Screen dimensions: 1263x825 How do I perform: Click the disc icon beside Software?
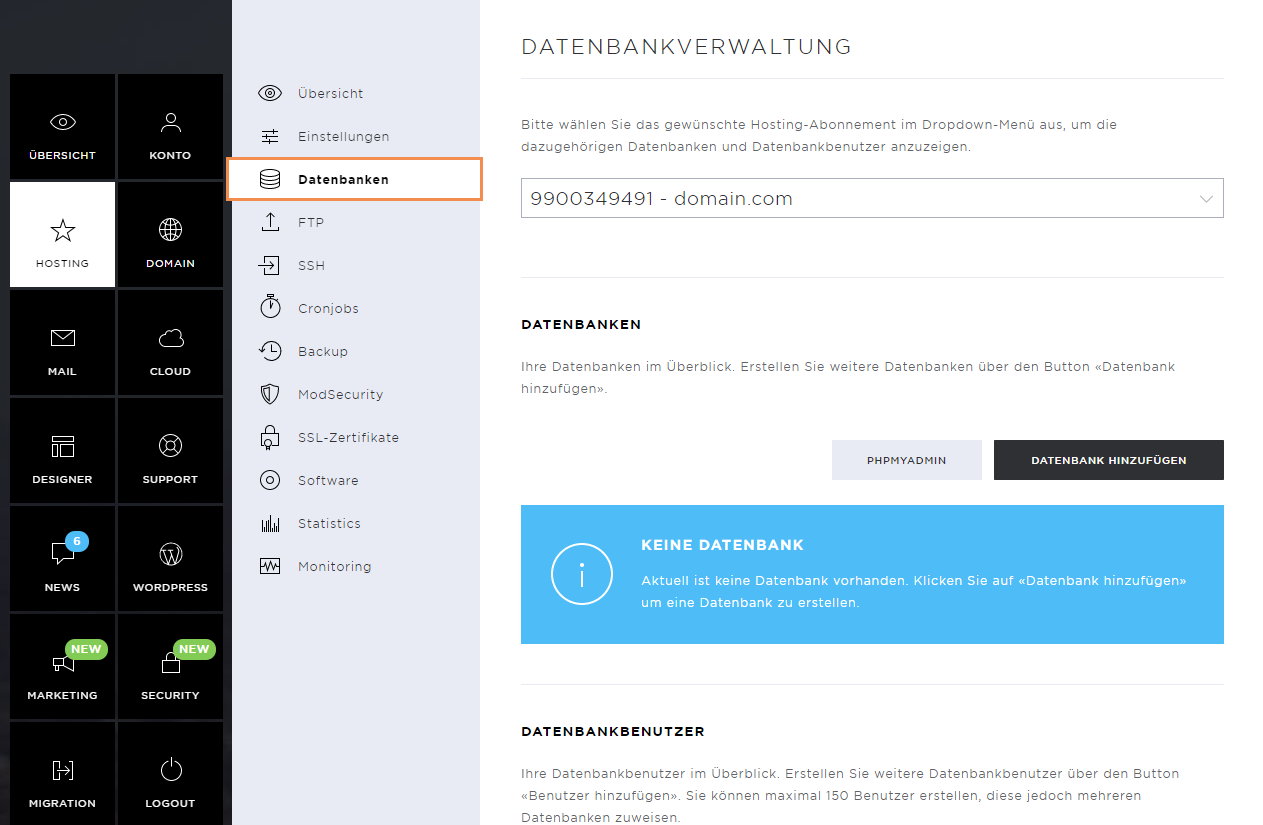(x=270, y=480)
